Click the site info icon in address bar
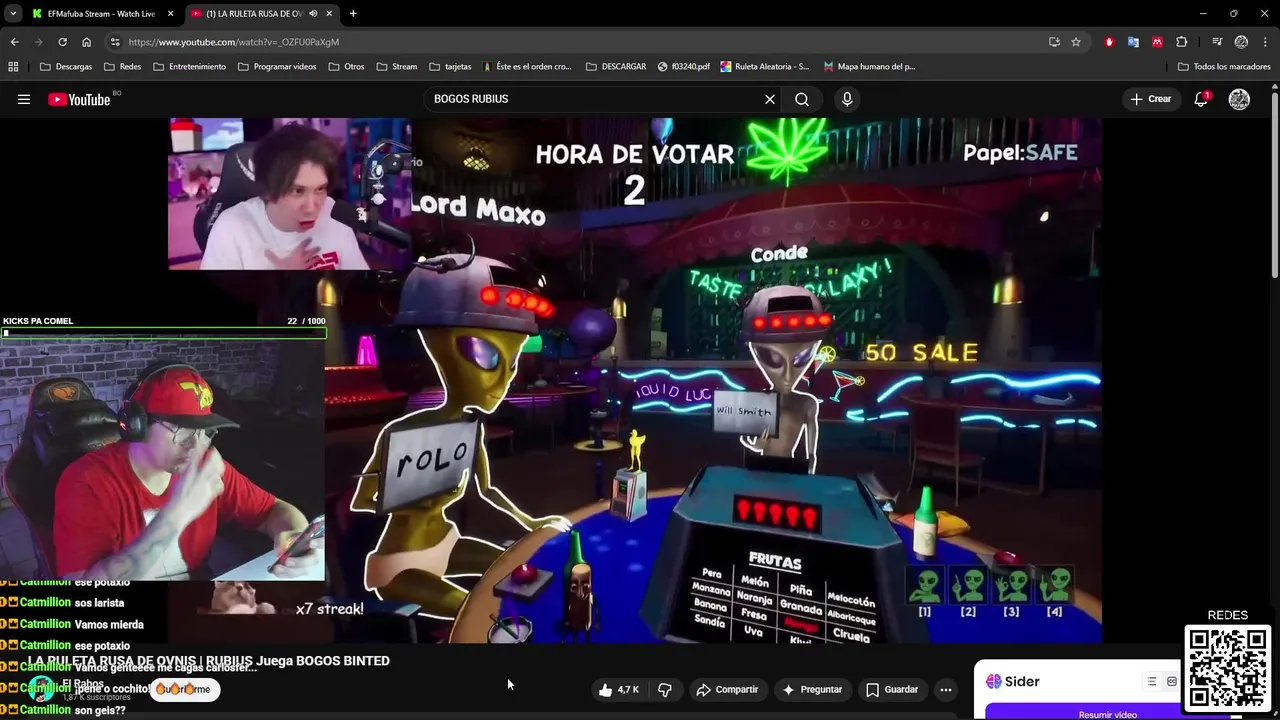1280x720 pixels. click(115, 42)
